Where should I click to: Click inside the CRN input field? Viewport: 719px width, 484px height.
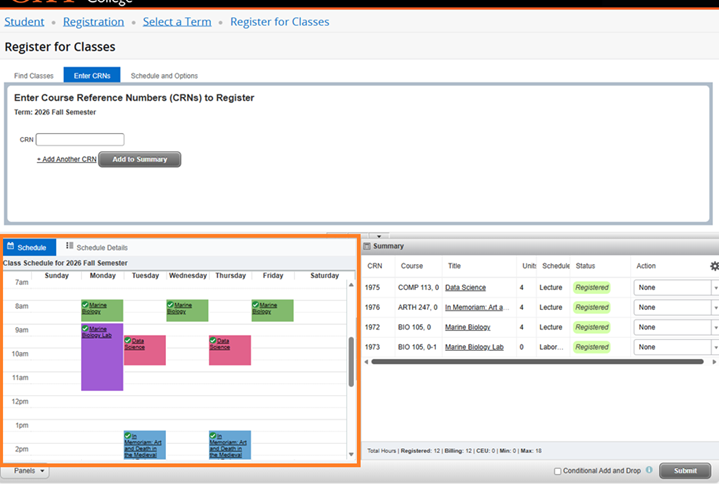pos(80,139)
